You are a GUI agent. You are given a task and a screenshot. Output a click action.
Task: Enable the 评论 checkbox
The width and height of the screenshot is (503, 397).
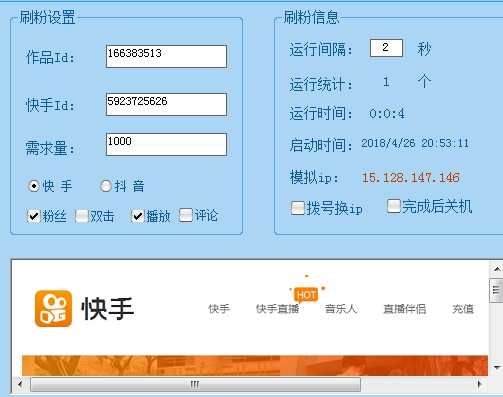pyautogui.click(x=186, y=215)
